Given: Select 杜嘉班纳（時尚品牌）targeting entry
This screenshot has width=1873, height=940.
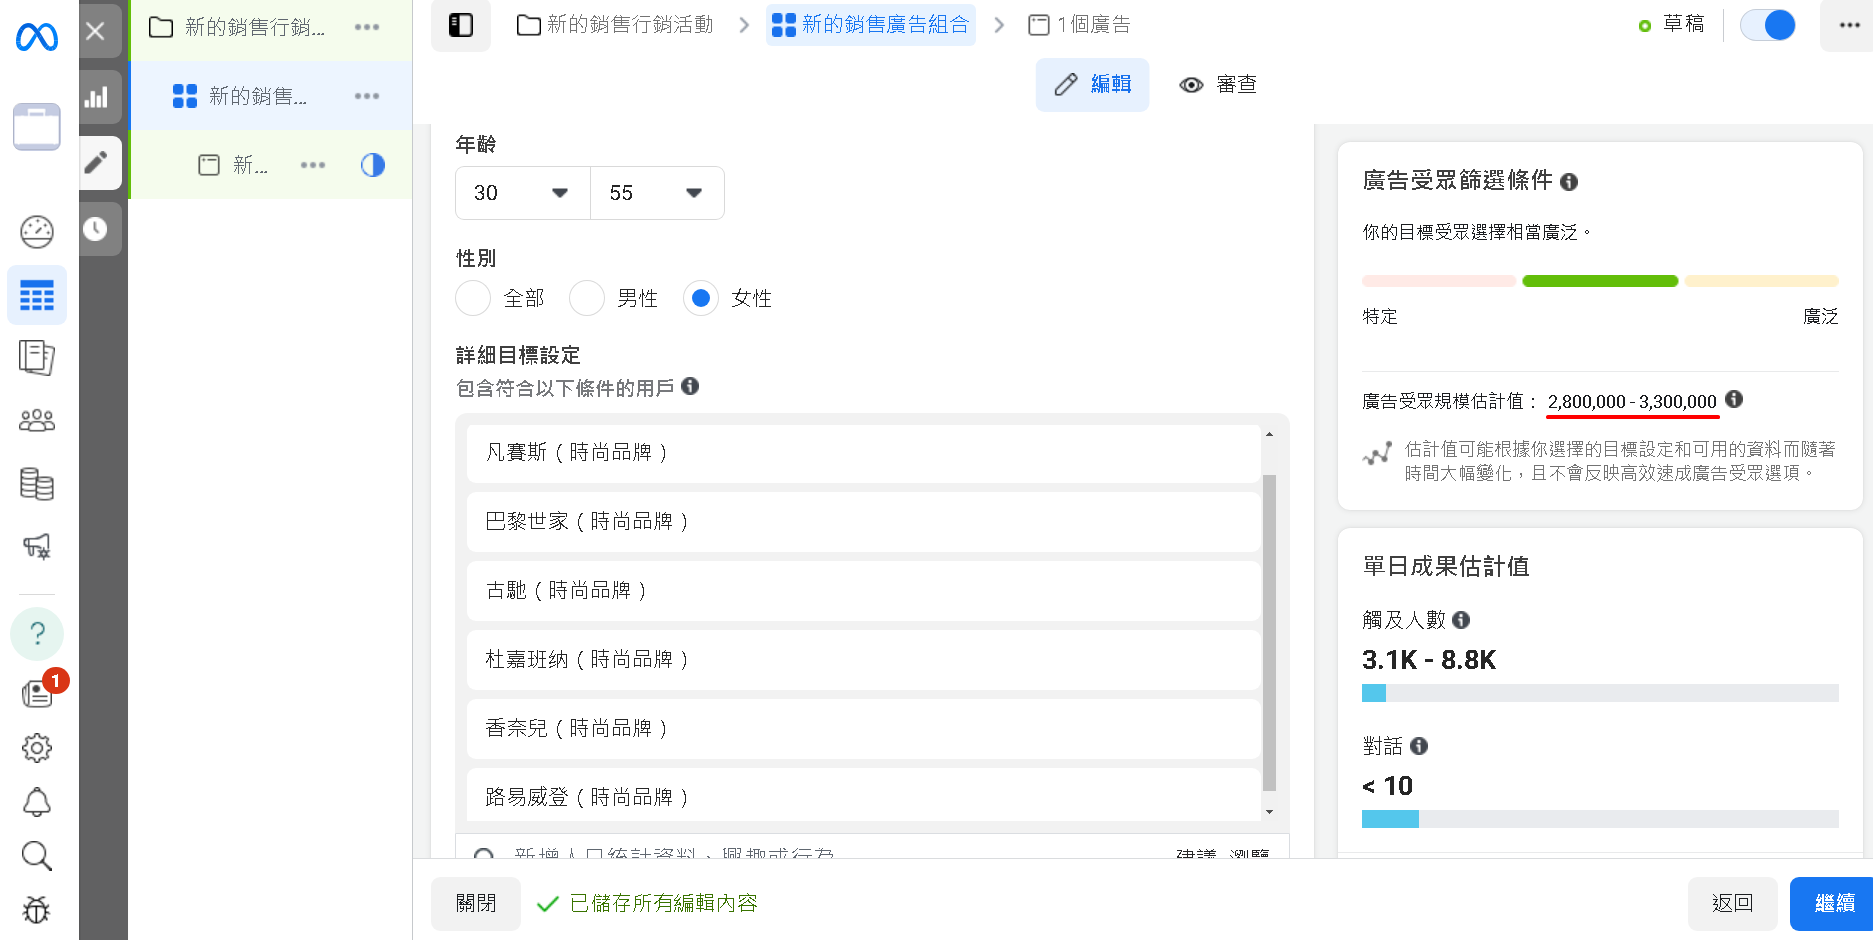Looking at the screenshot, I should (863, 660).
